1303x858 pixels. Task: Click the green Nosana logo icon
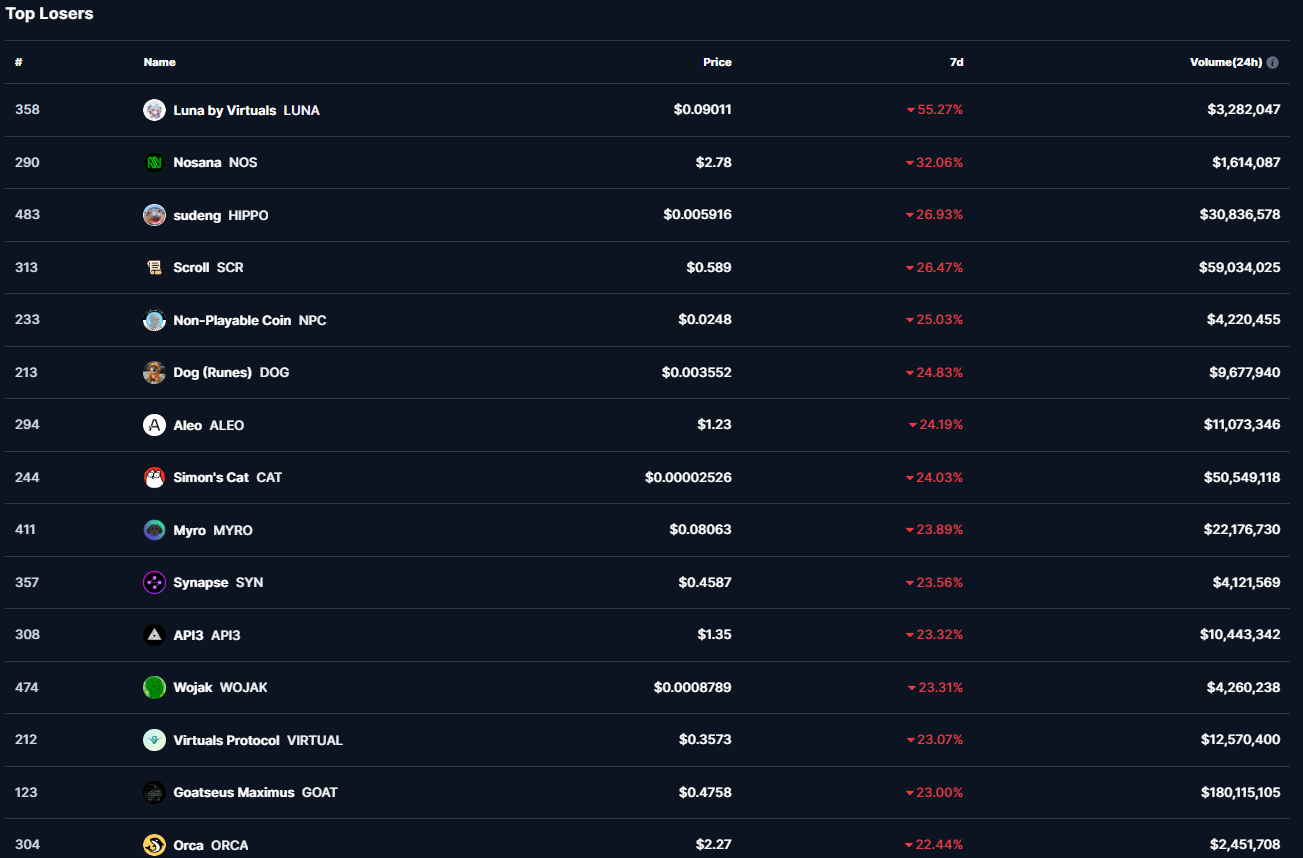tap(154, 162)
